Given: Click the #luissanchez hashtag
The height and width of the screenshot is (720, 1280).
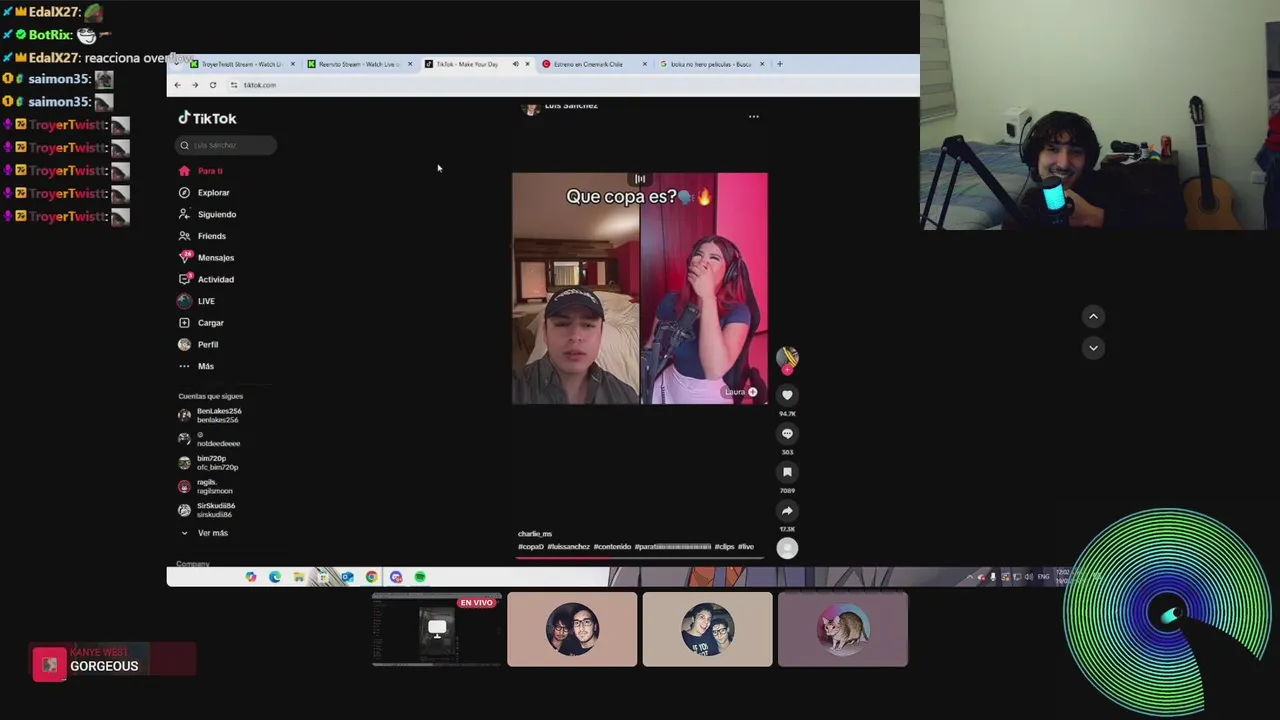Looking at the screenshot, I should [569, 547].
